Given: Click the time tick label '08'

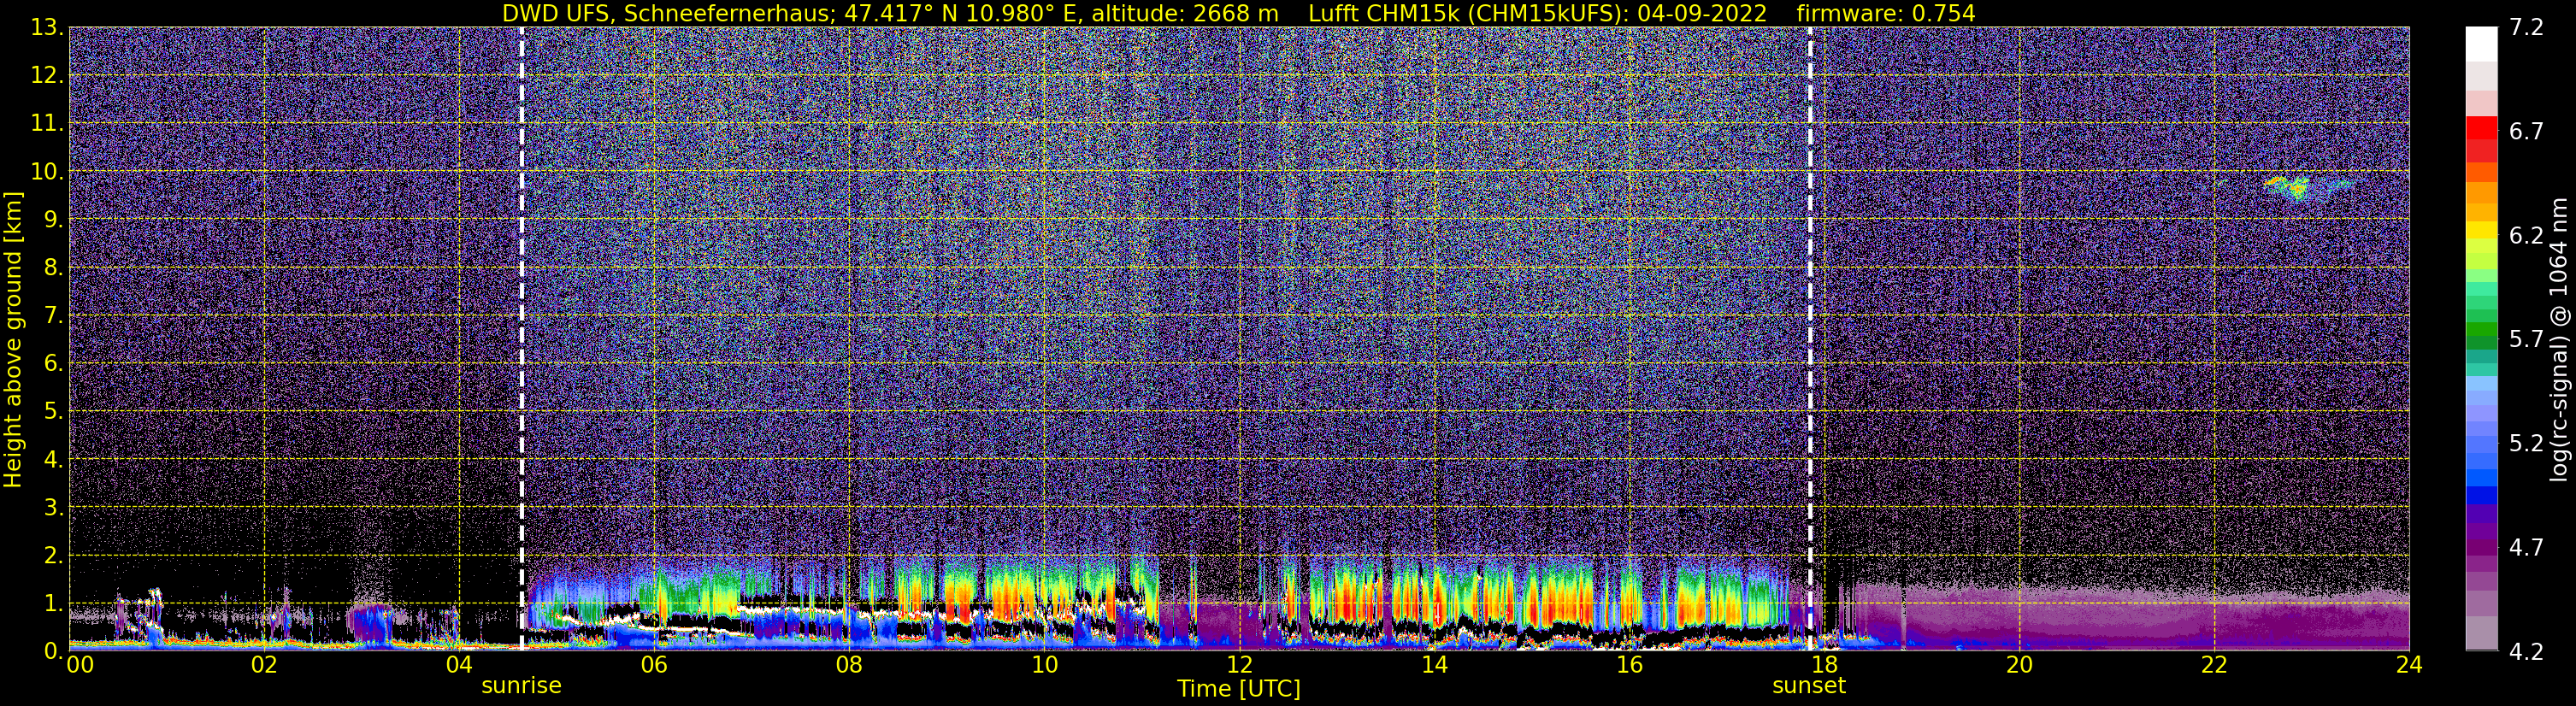Looking at the screenshot, I should (849, 665).
